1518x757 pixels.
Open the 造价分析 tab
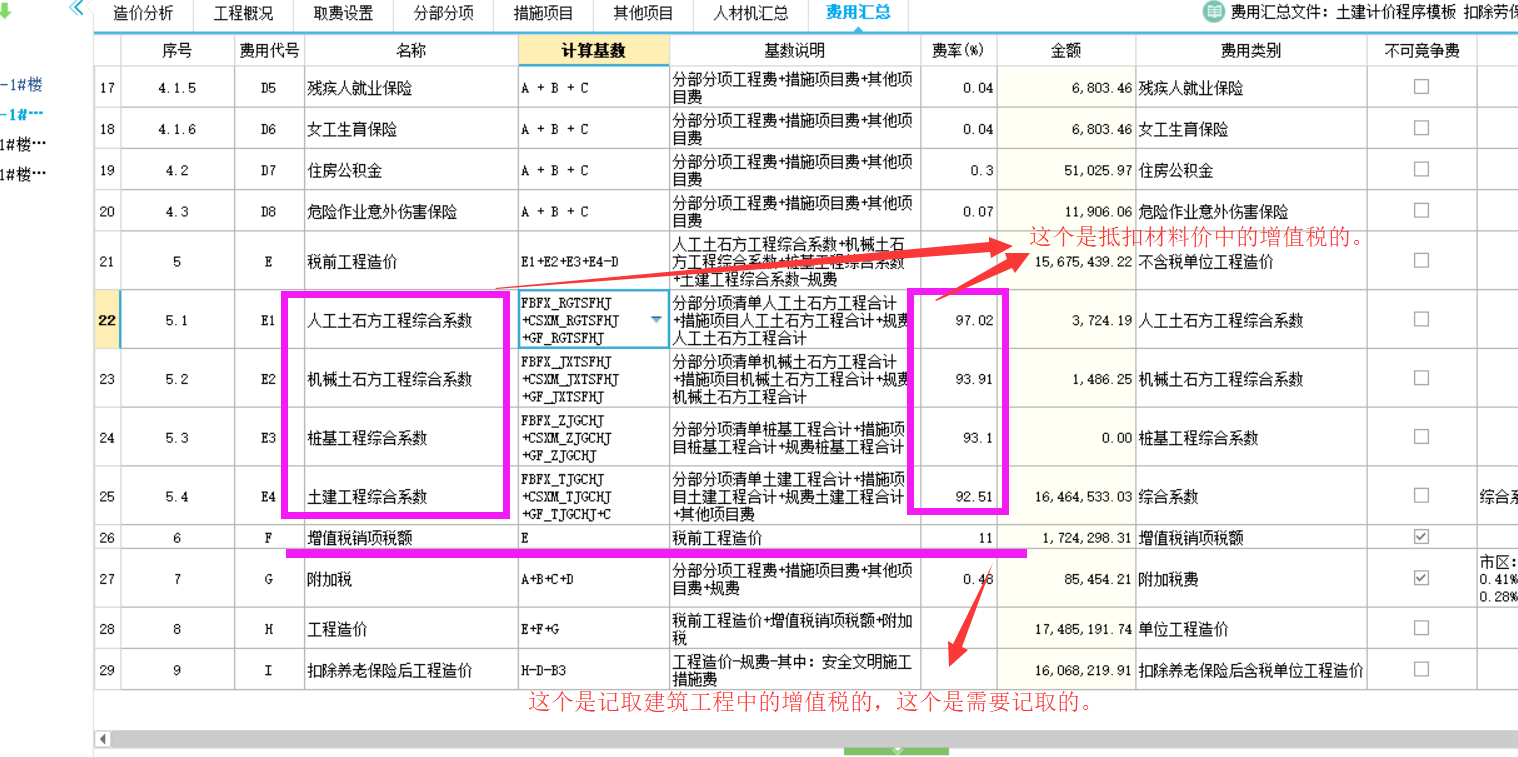(143, 14)
